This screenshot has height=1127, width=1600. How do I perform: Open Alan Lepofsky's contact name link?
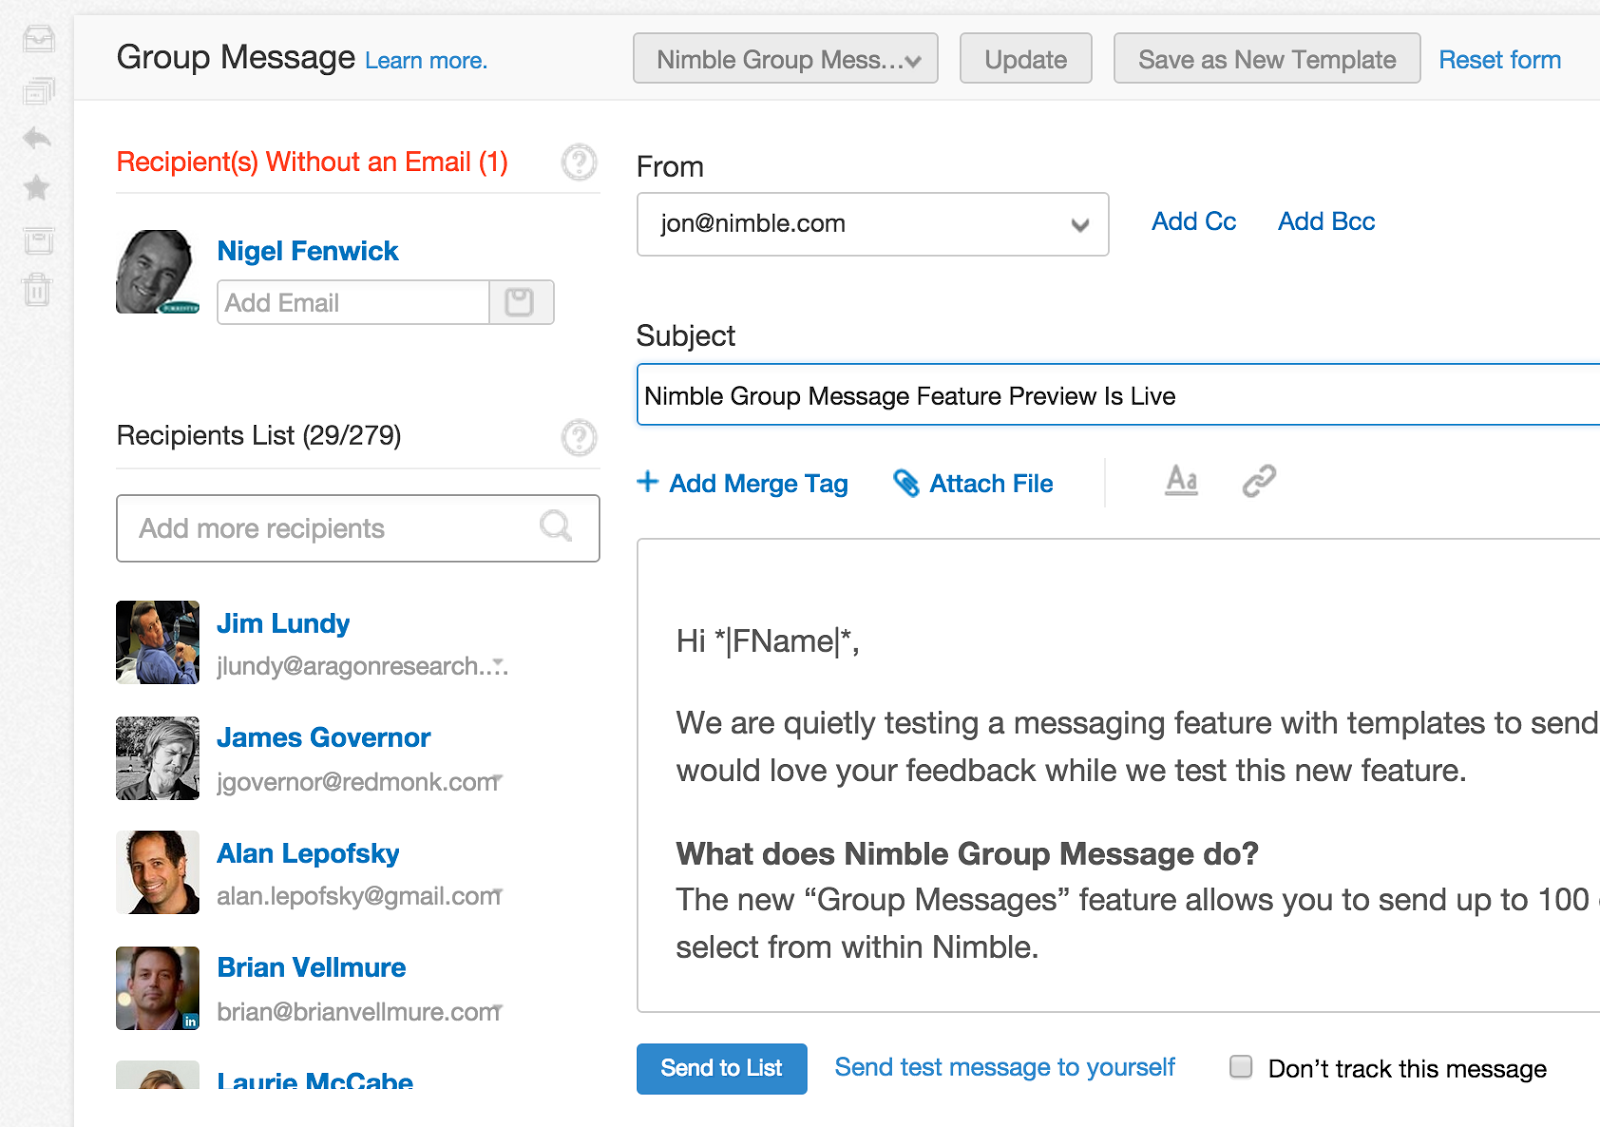click(308, 853)
